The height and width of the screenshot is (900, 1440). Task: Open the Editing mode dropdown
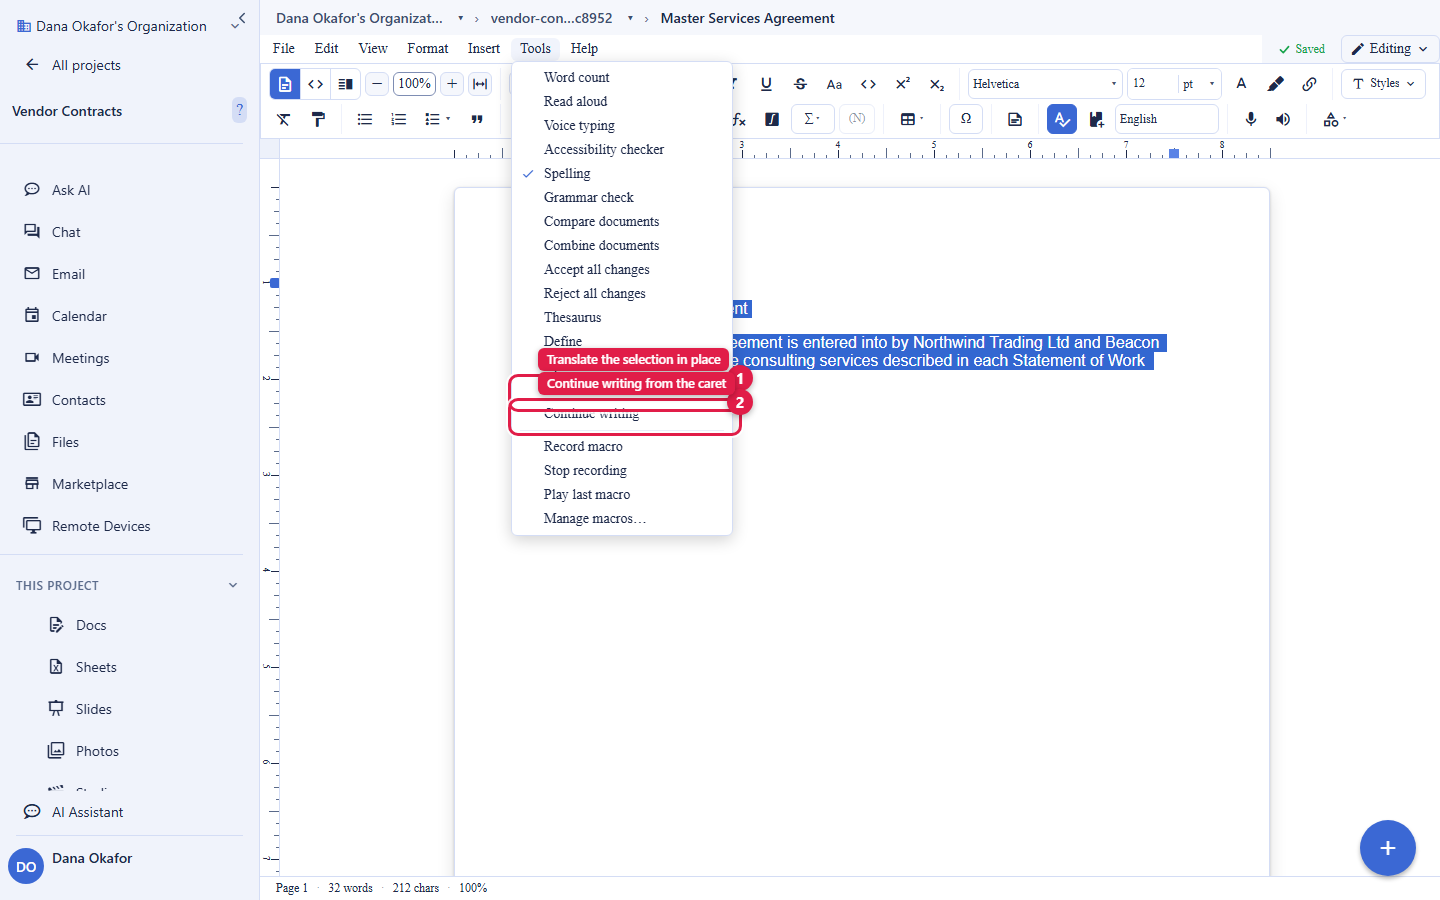coord(1390,48)
